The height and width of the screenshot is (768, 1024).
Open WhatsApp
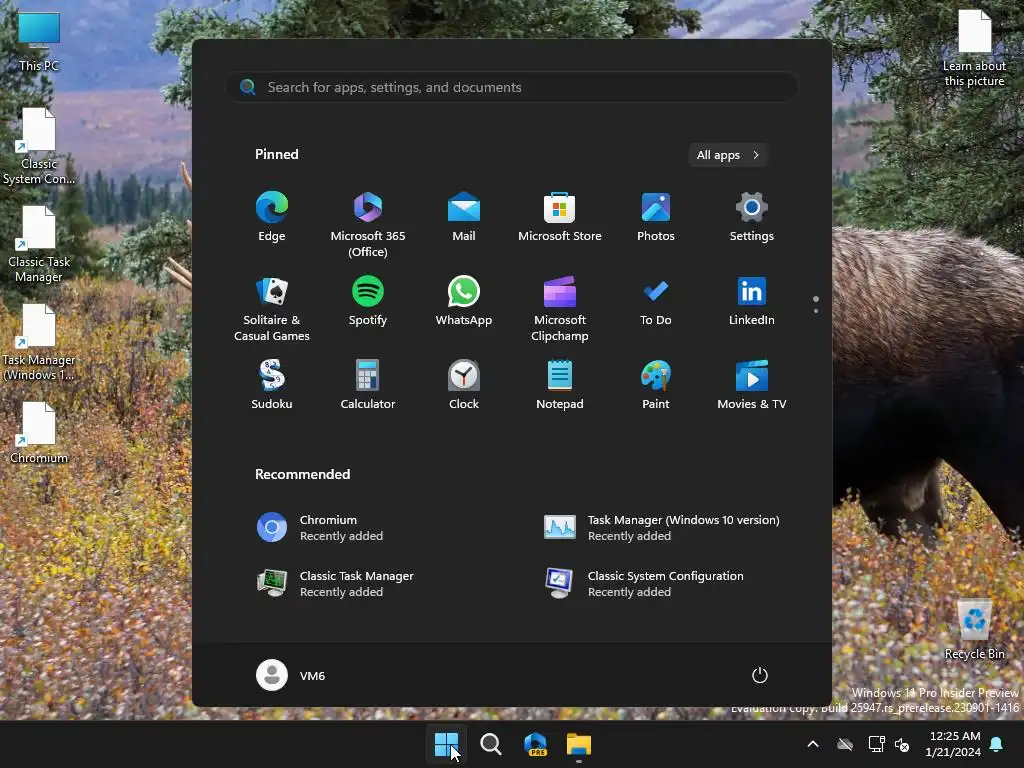[464, 302]
